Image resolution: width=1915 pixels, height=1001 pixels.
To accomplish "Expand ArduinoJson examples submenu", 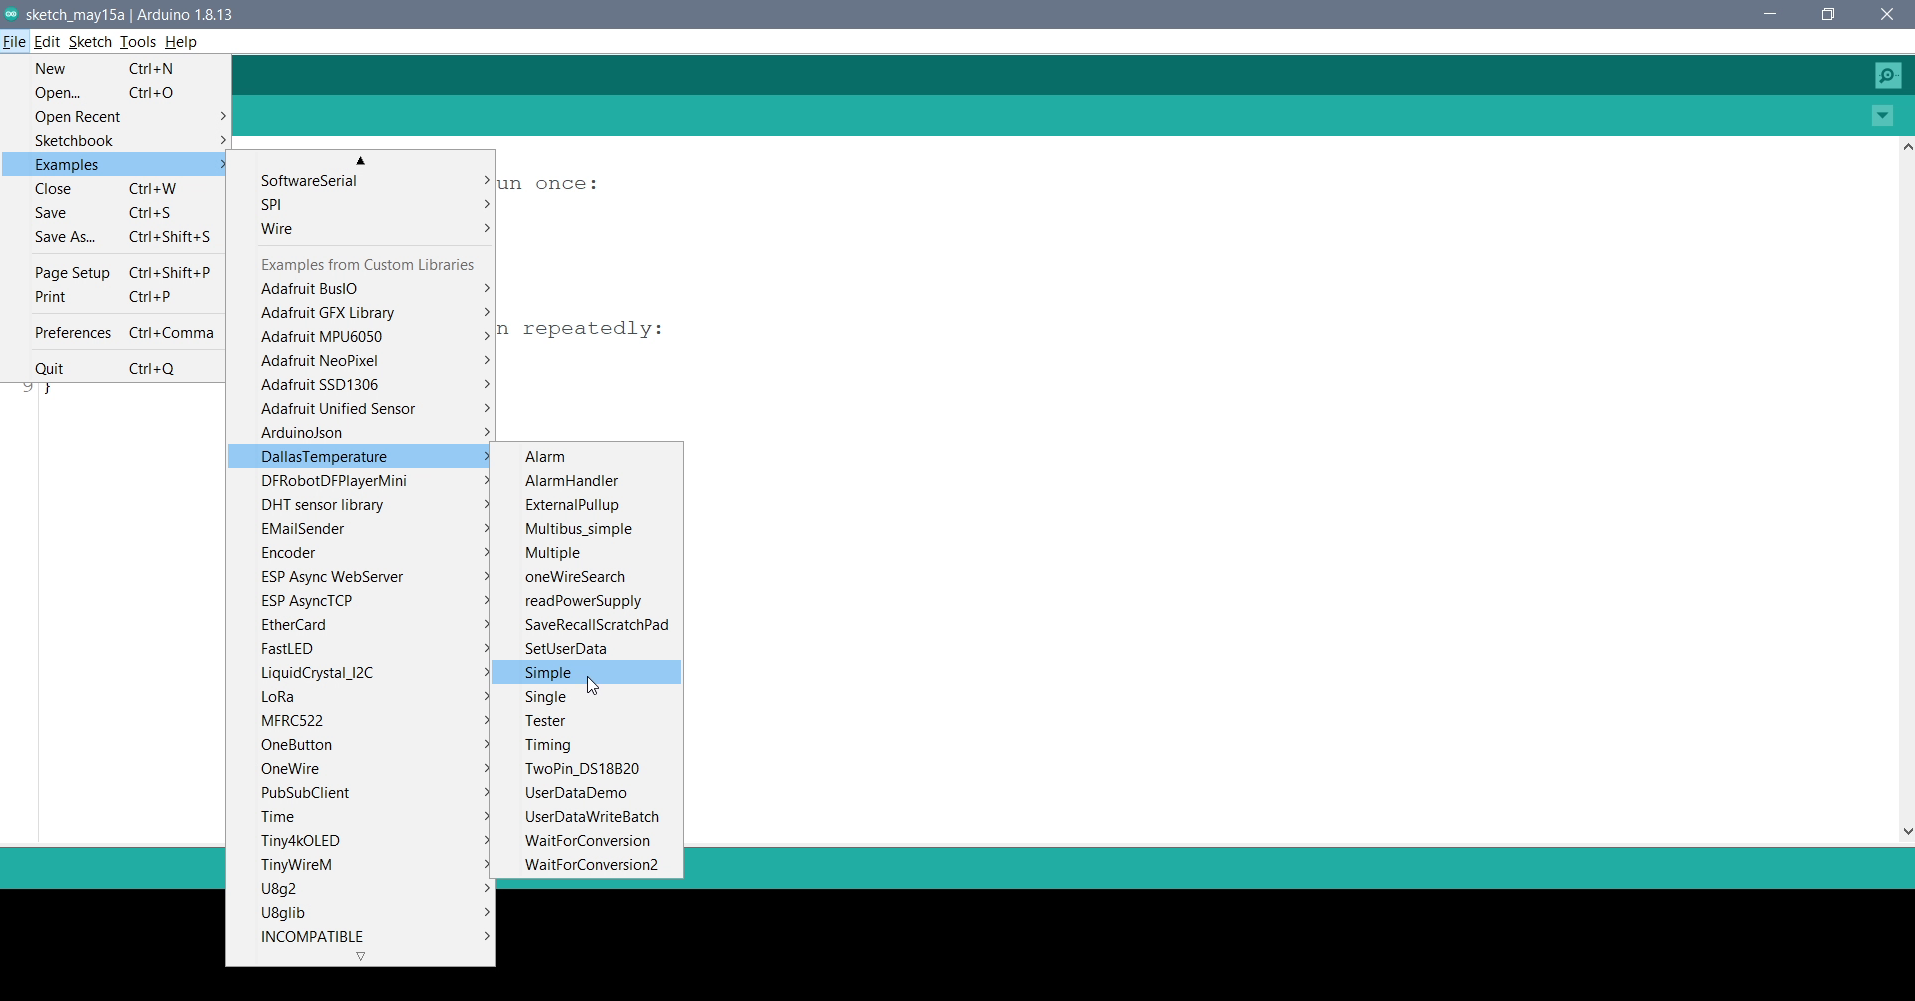I will [x=361, y=433].
